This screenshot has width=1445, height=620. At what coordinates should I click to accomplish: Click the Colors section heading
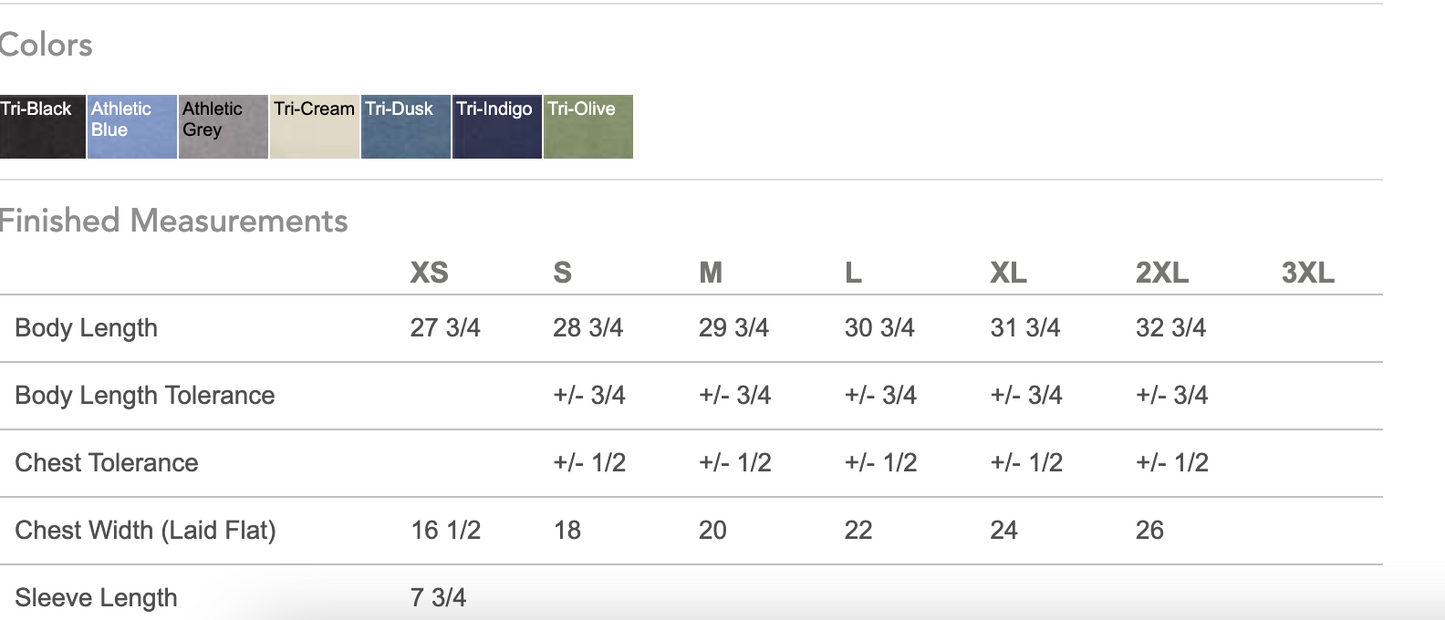pos(46,45)
